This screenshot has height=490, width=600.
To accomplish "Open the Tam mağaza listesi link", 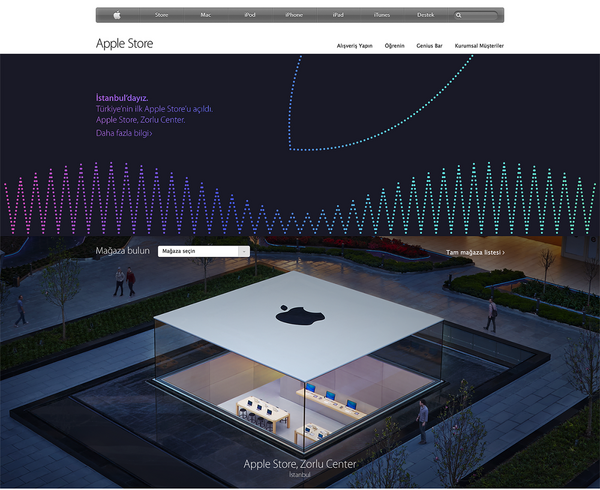I will tap(475, 252).
